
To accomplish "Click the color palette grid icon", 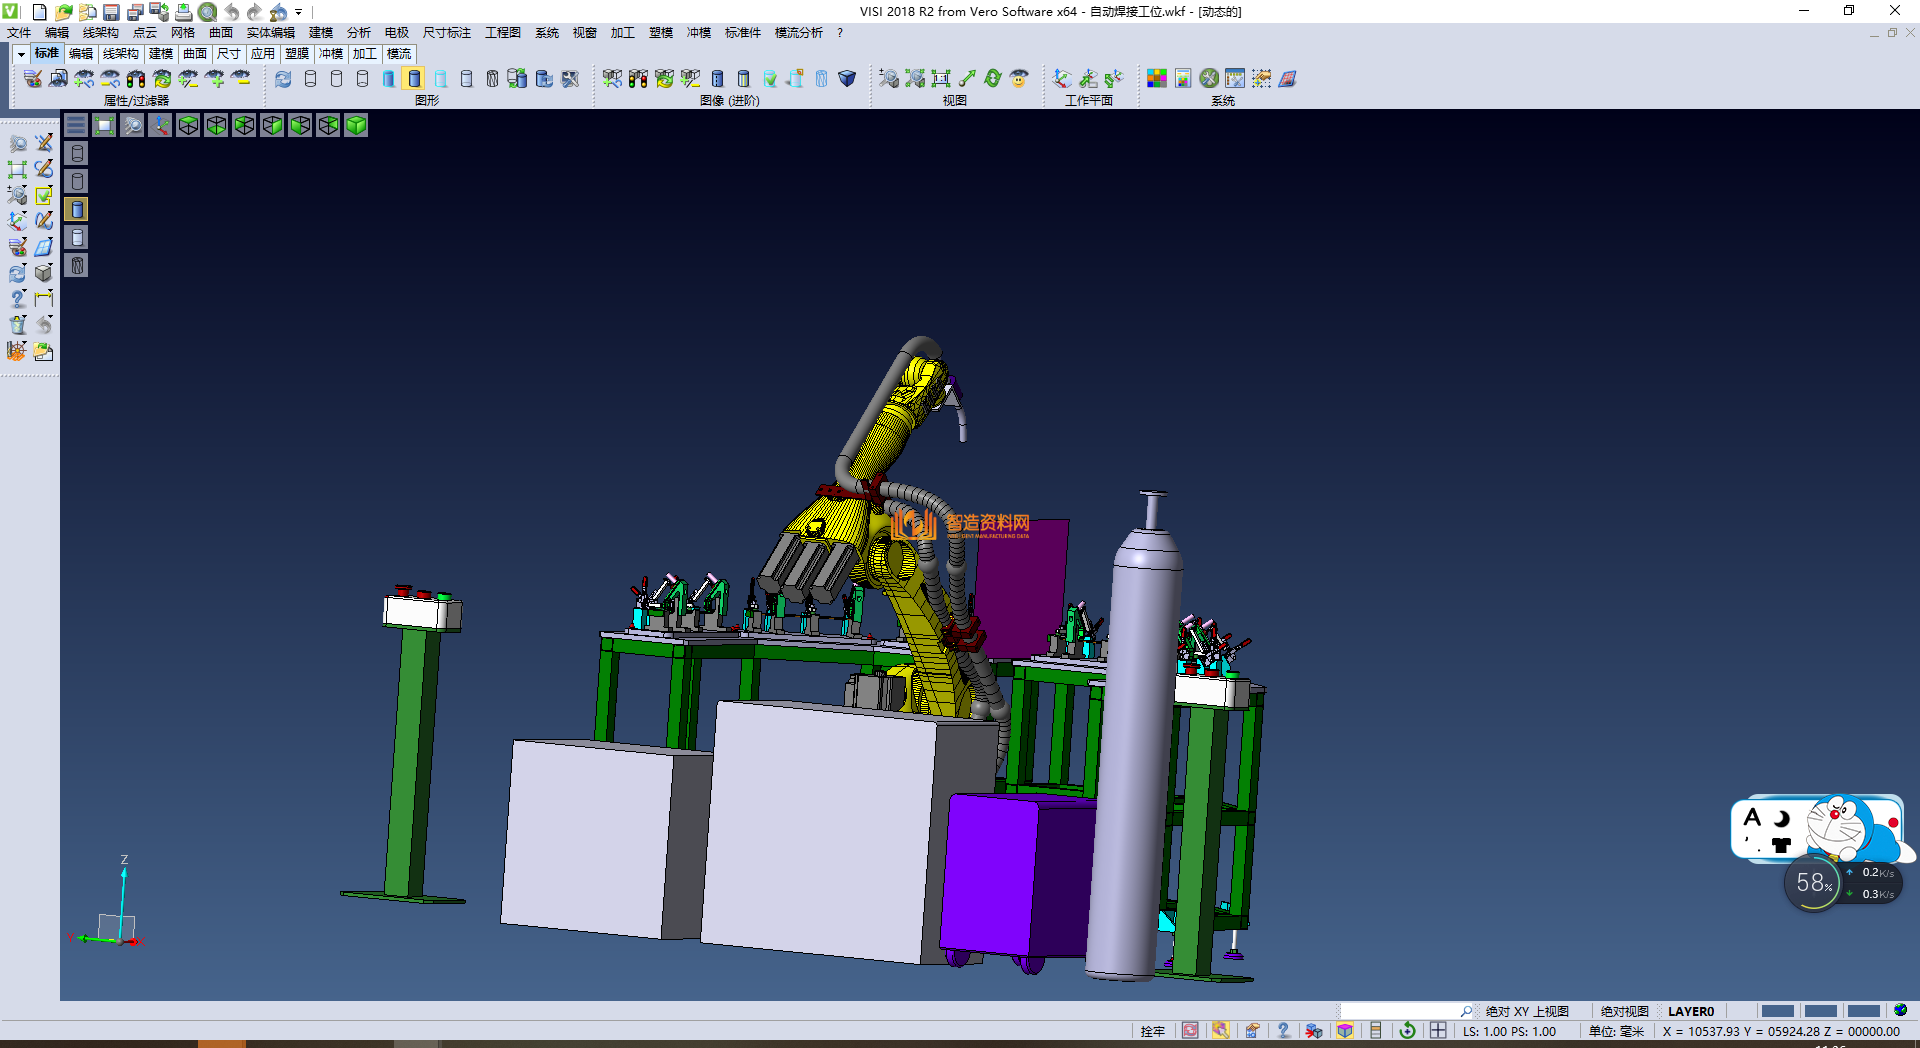I will [1157, 79].
